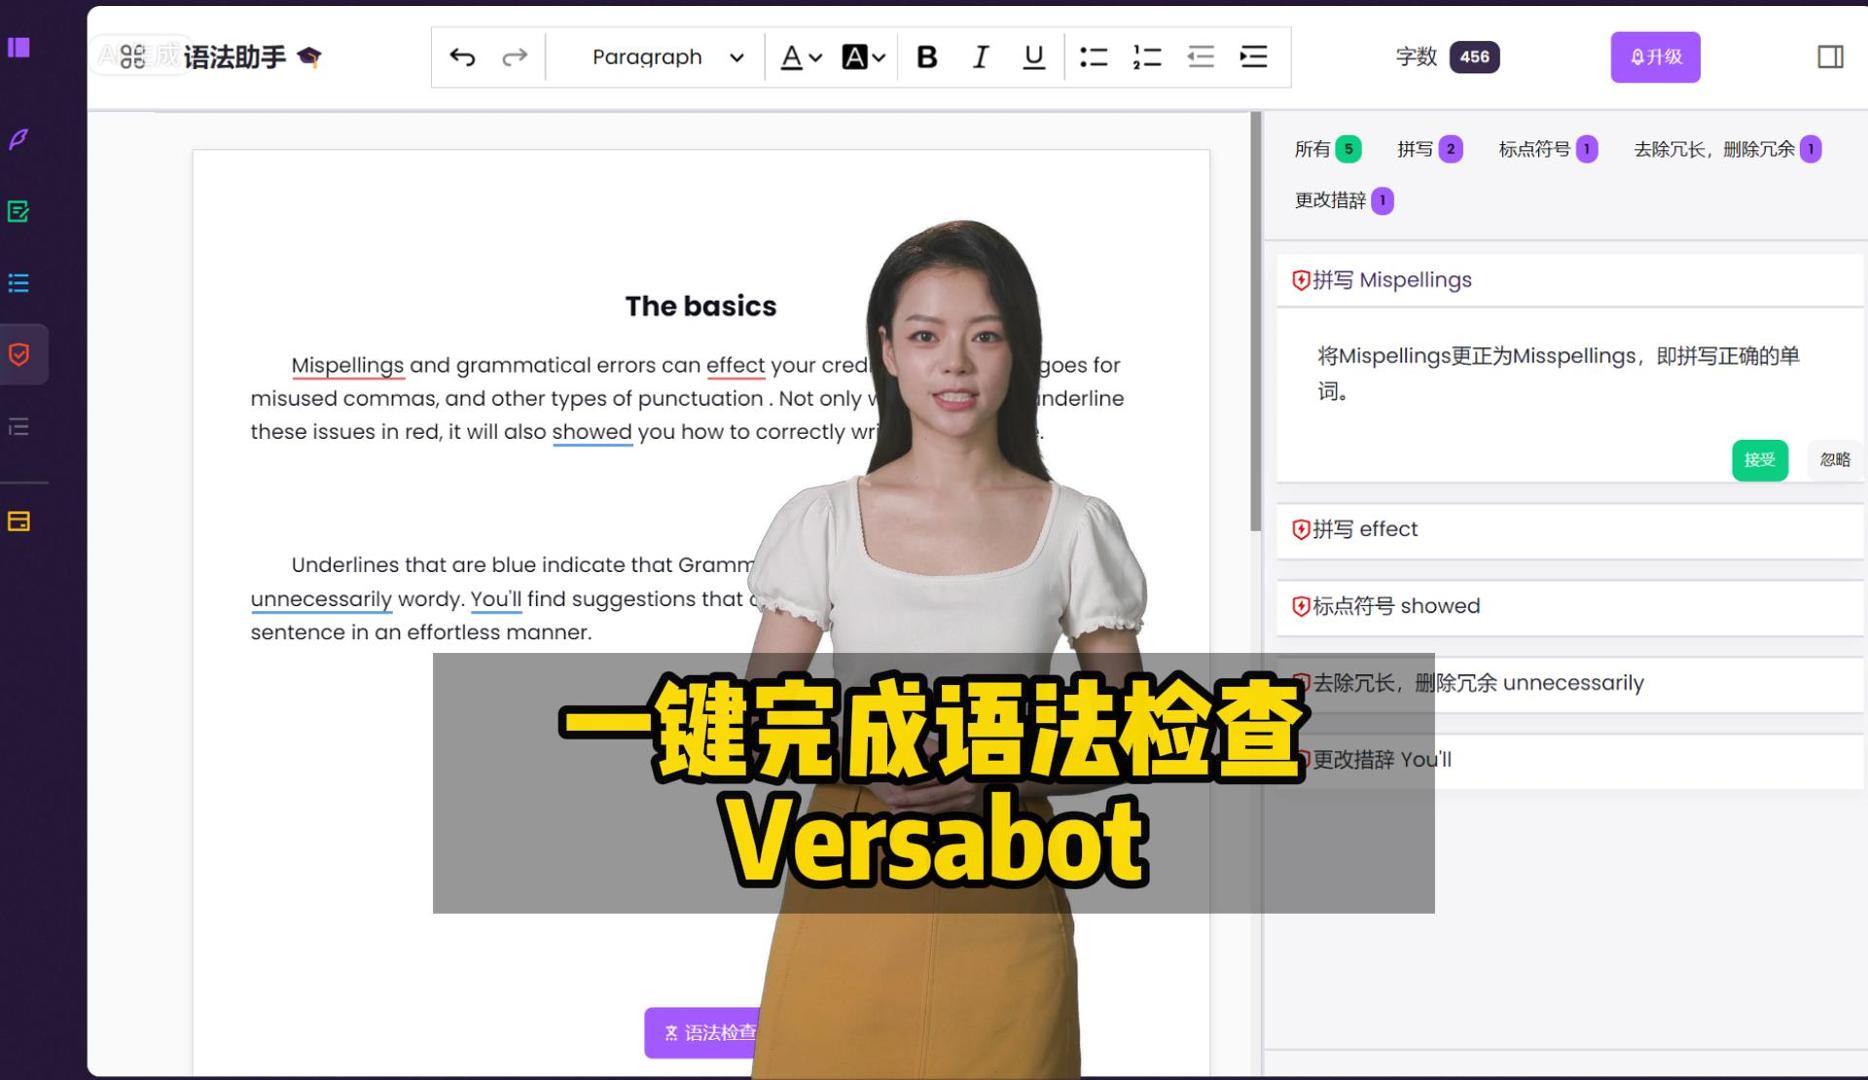Click the redo arrow in the toolbar
Image resolution: width=1868 pixels, height=1080 pixels.
pyautogui.click(x=514, y=57)
